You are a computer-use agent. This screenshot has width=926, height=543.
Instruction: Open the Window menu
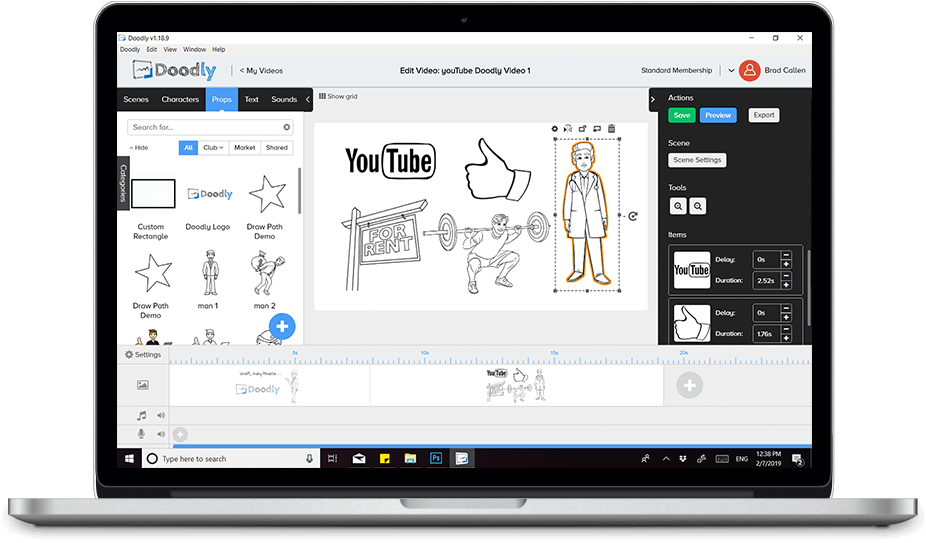194,50
